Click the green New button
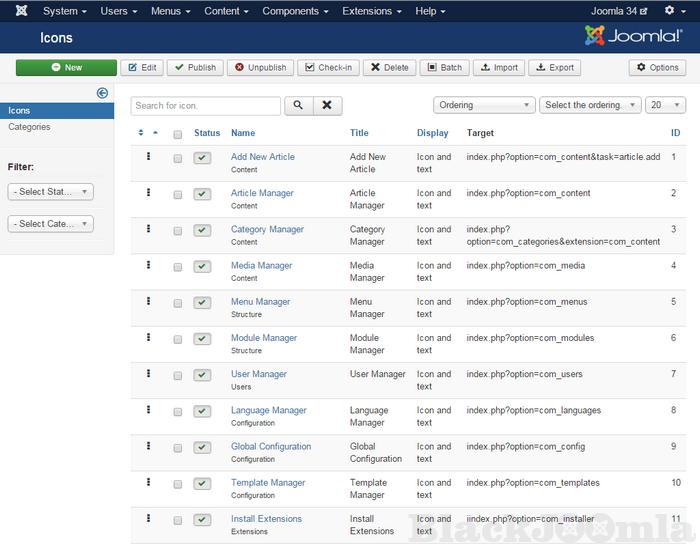This screenshot has width=700, height=548. (66, 68)
